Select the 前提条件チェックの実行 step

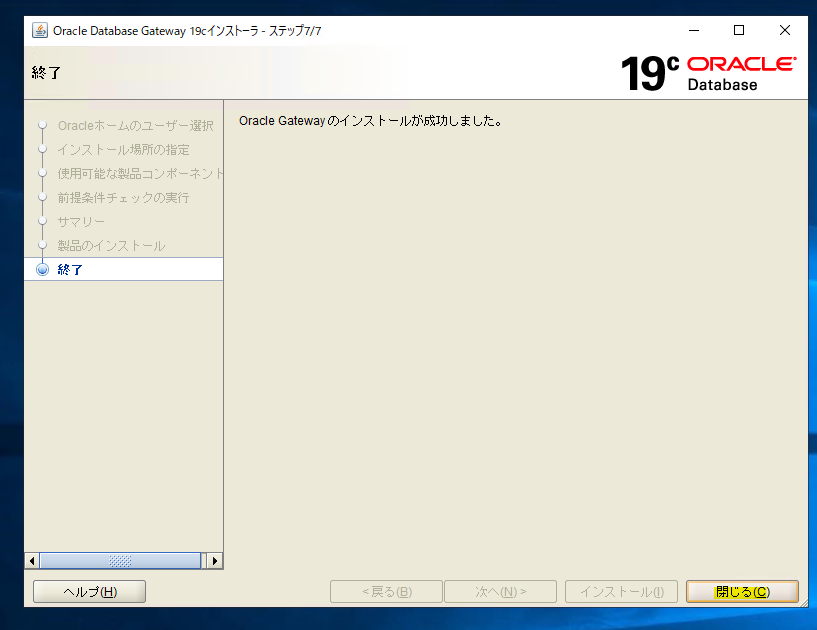pyautogui.click(x=123, y=197)
